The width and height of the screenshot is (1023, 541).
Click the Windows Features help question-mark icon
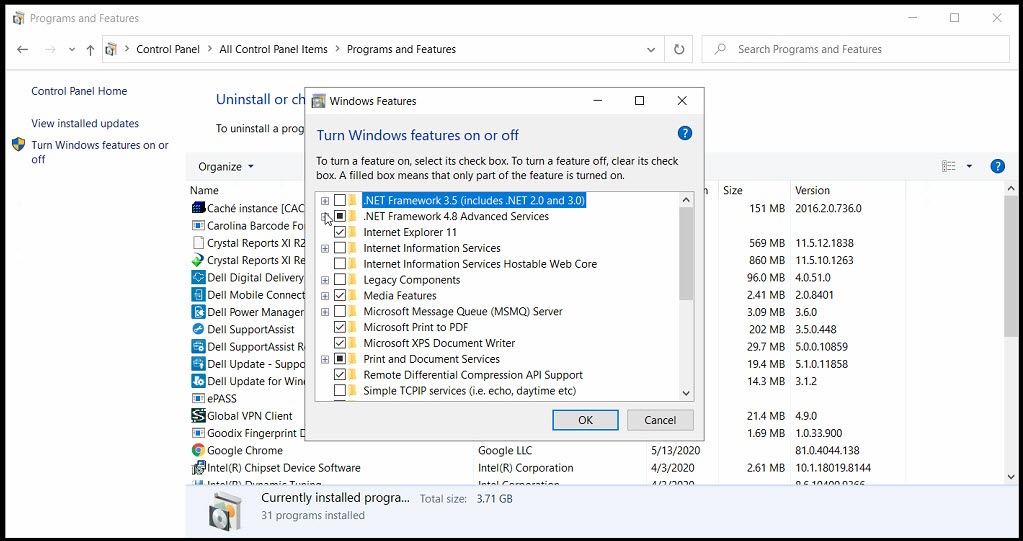684,134
